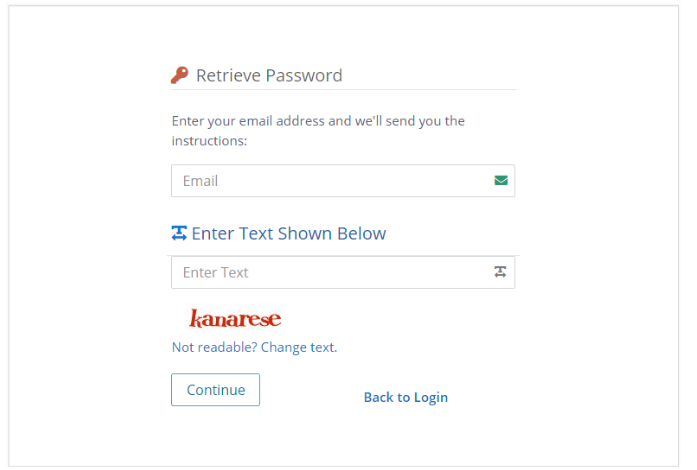This screenshot has height=470, width=697.
Task: Click the key icon beside Retrieve Password
Action: [180, 75]
